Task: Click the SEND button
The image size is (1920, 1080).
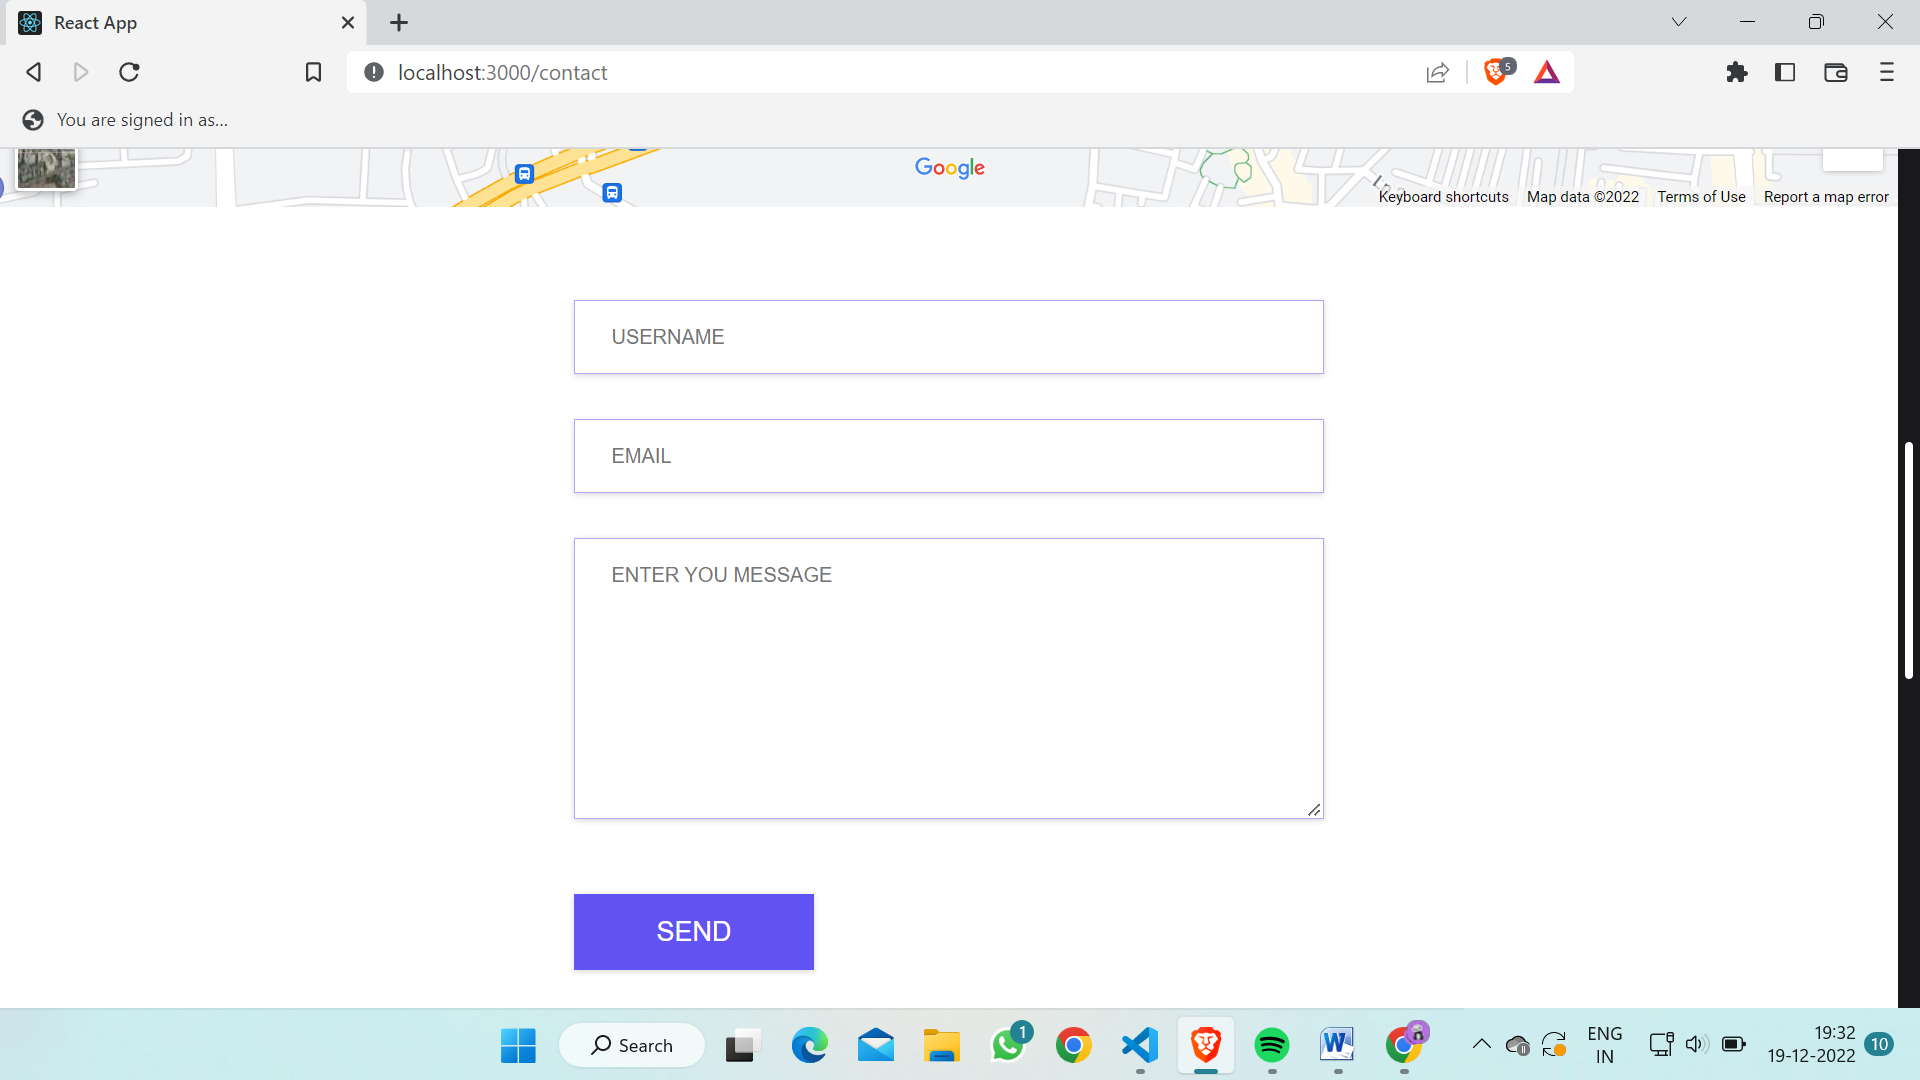Action: (x=693, y=931)
